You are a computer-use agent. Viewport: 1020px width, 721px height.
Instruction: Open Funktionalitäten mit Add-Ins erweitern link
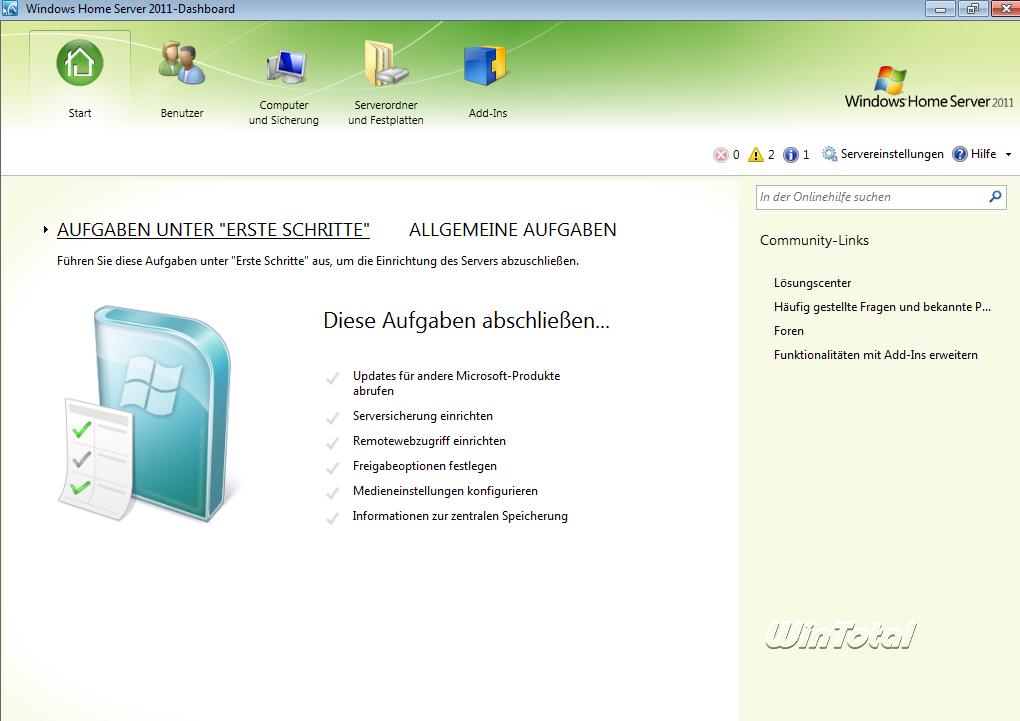(x=876, y=355)
